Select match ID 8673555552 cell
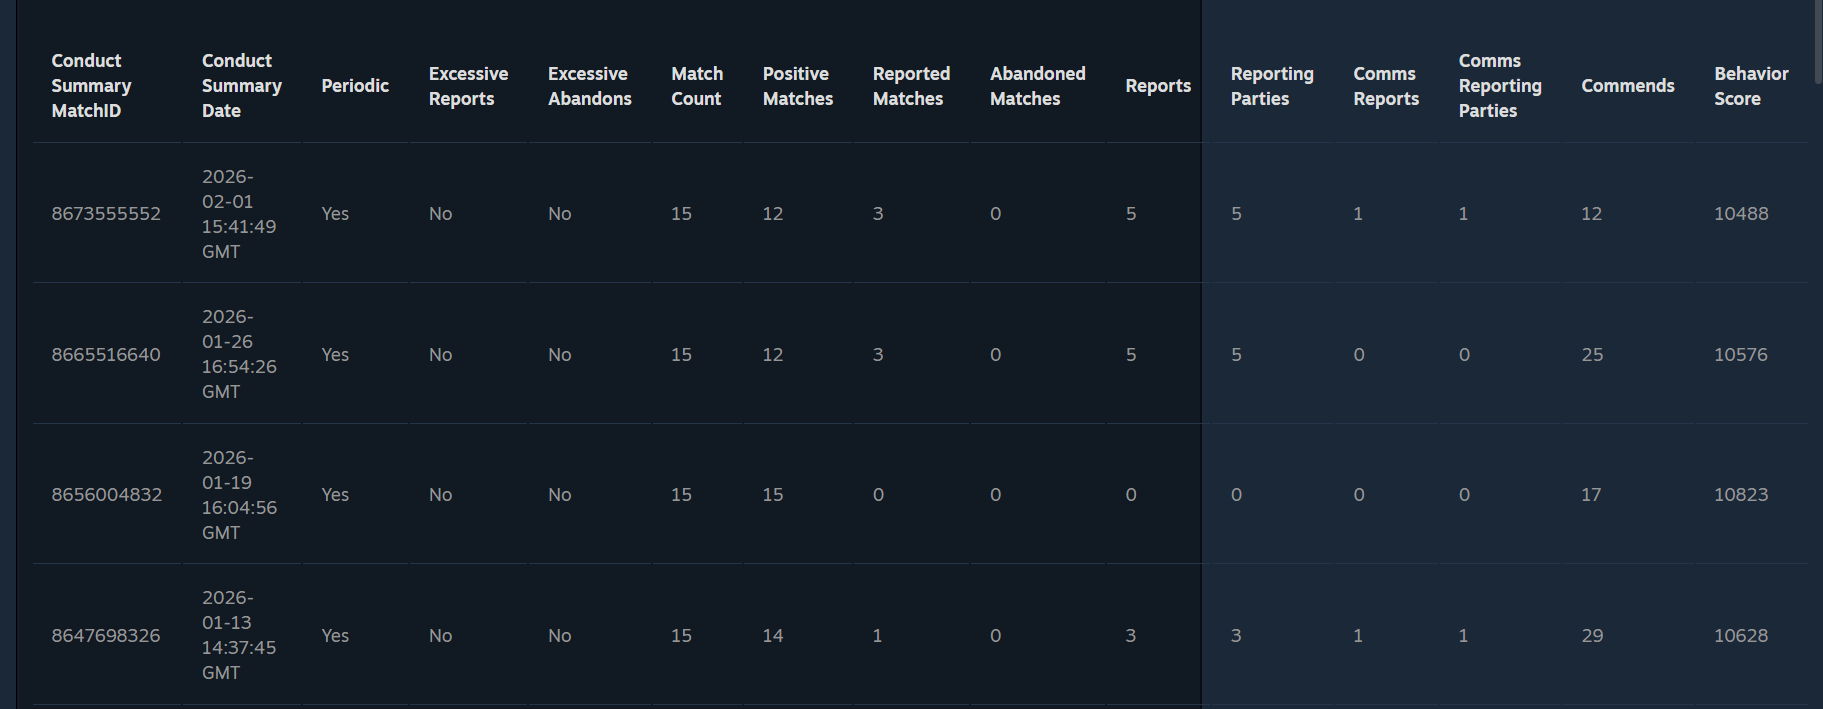The width and height of the screenshot is (1823, 709). click(106, 214)
